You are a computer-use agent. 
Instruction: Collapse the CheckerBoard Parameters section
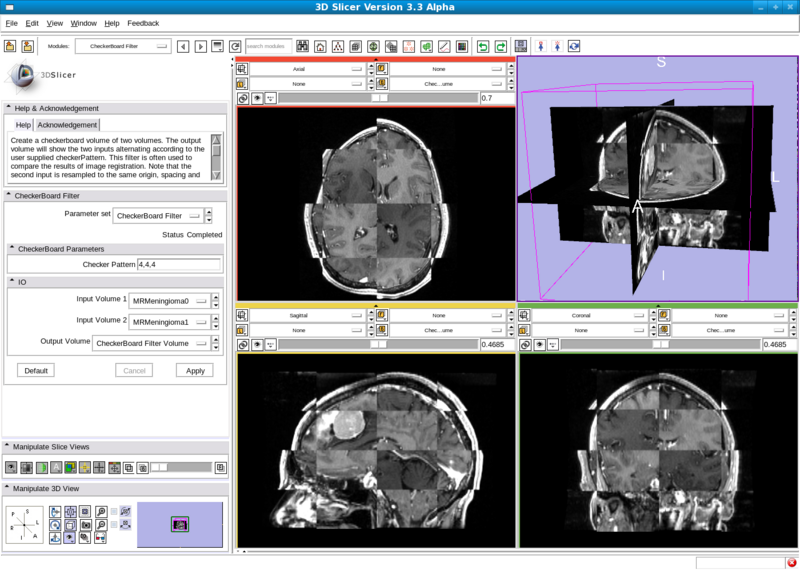click(12, 248)
